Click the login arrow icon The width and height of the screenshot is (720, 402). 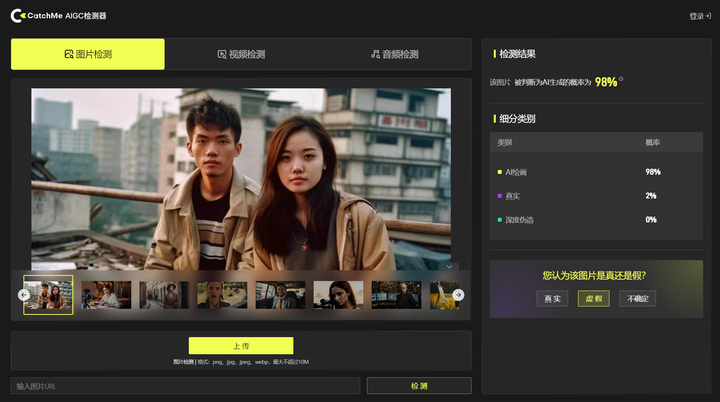point(708,16)
